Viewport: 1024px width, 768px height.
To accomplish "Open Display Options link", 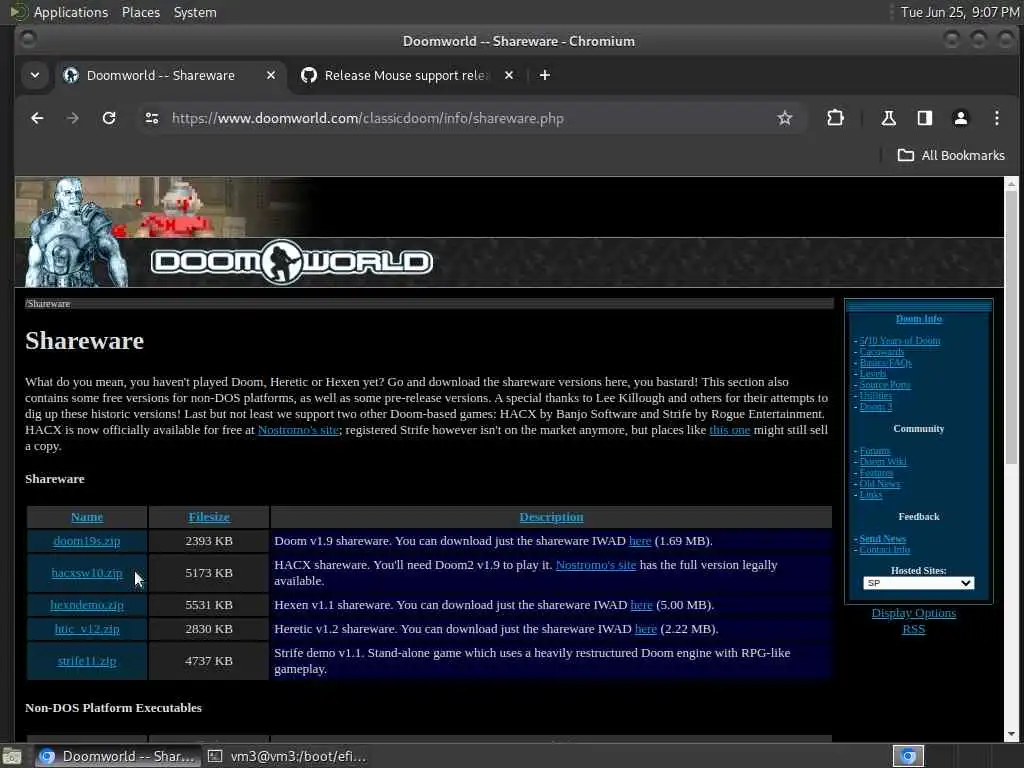I will 914,613.
